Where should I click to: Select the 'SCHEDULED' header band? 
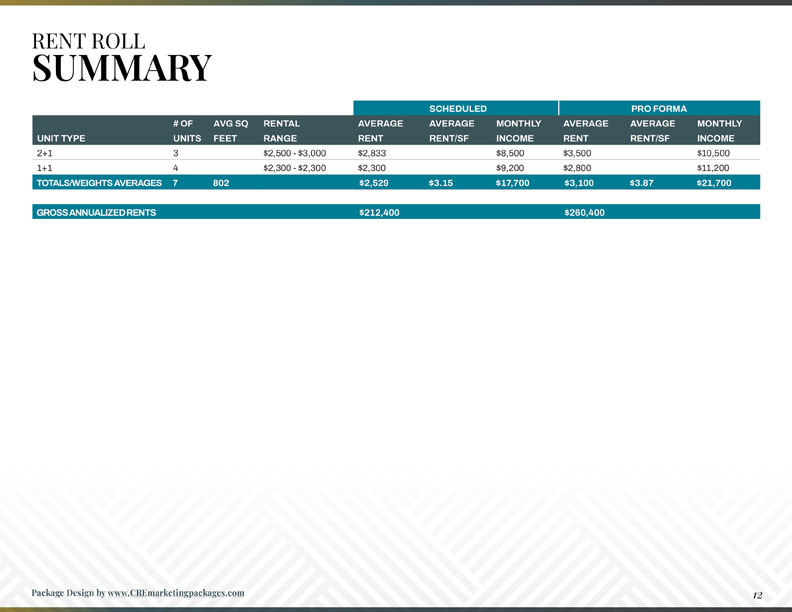tap(456, 108)
